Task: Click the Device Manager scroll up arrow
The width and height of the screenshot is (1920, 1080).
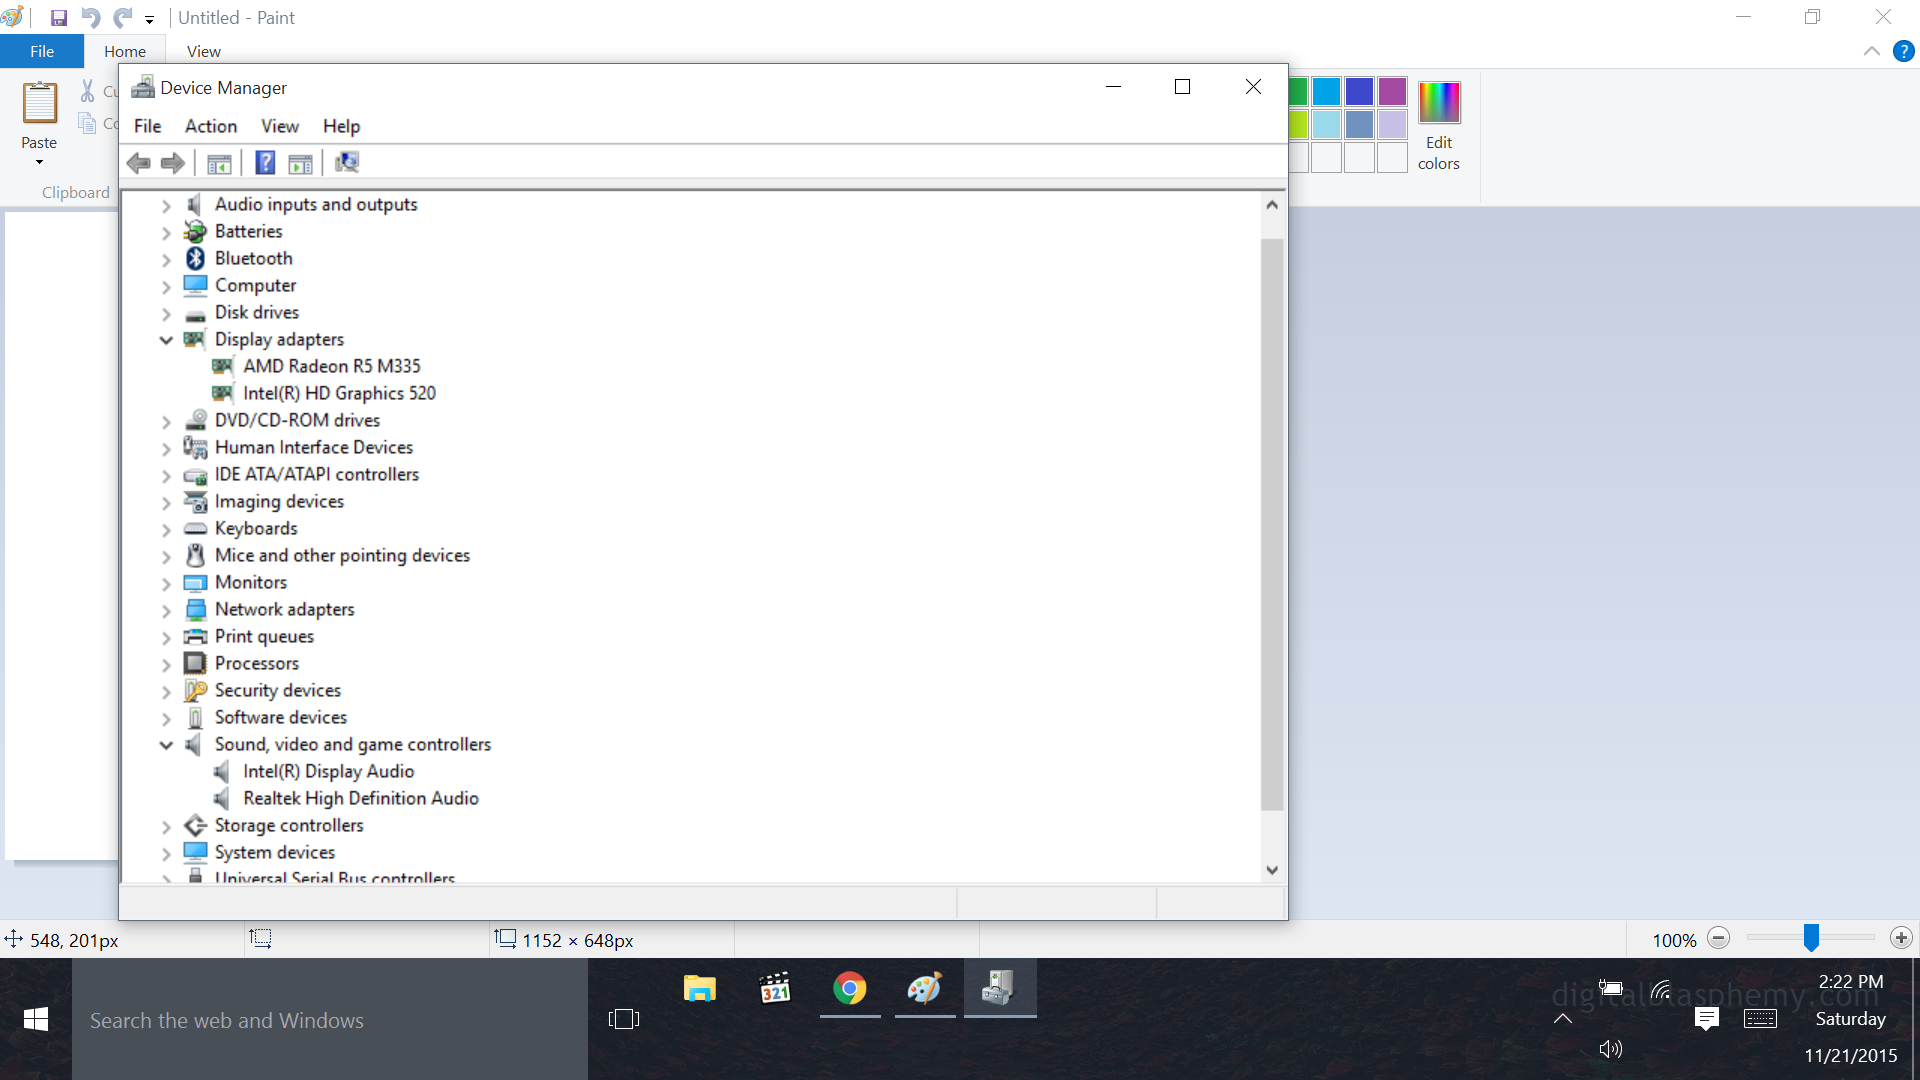Action: [x=1272, y=205]
